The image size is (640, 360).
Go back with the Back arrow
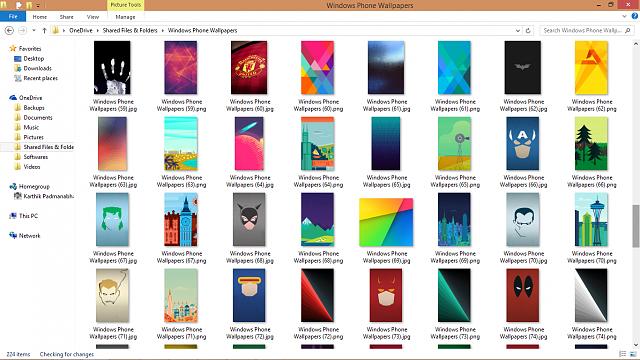tap(9, 31)
